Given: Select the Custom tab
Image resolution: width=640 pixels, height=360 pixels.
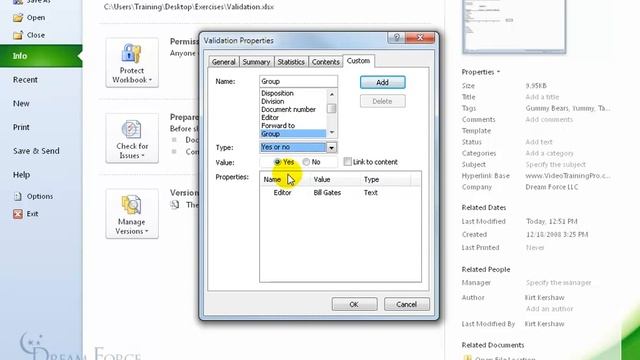Looking at the screenshot, I should [x=358, y=61].
